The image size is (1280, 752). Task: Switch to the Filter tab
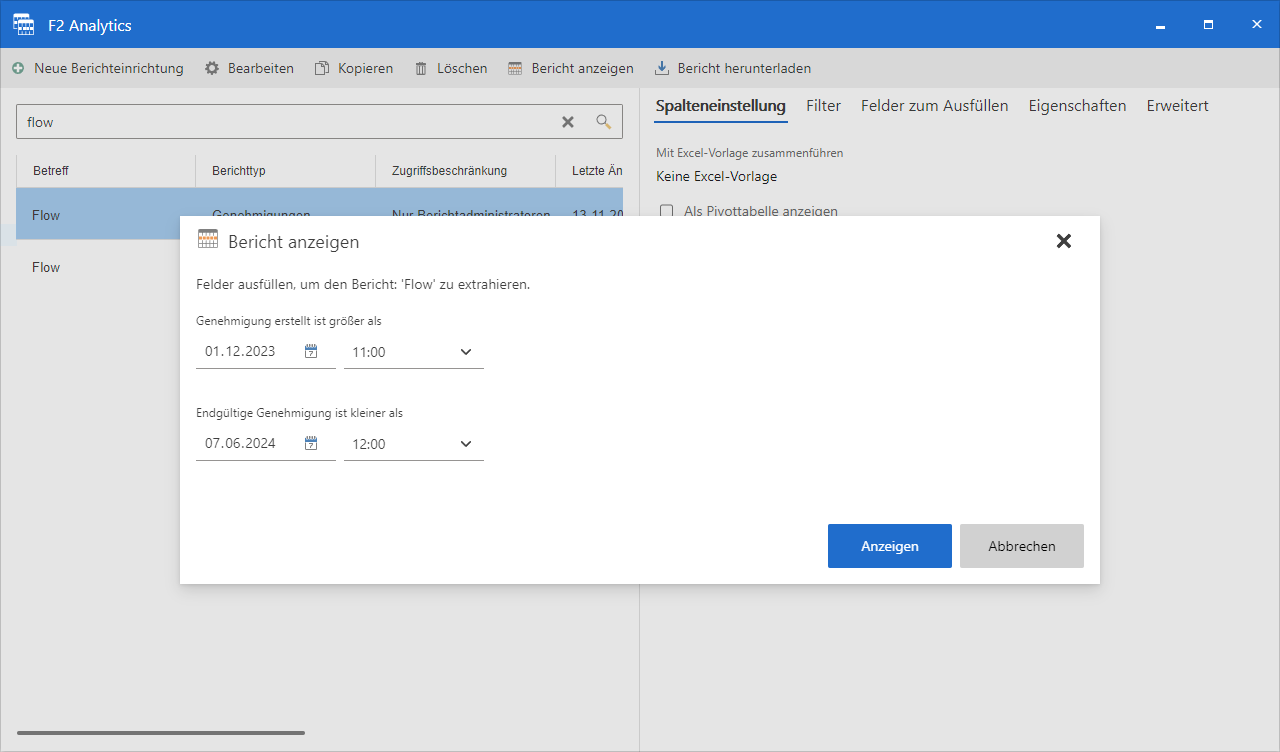coord(823,106)
